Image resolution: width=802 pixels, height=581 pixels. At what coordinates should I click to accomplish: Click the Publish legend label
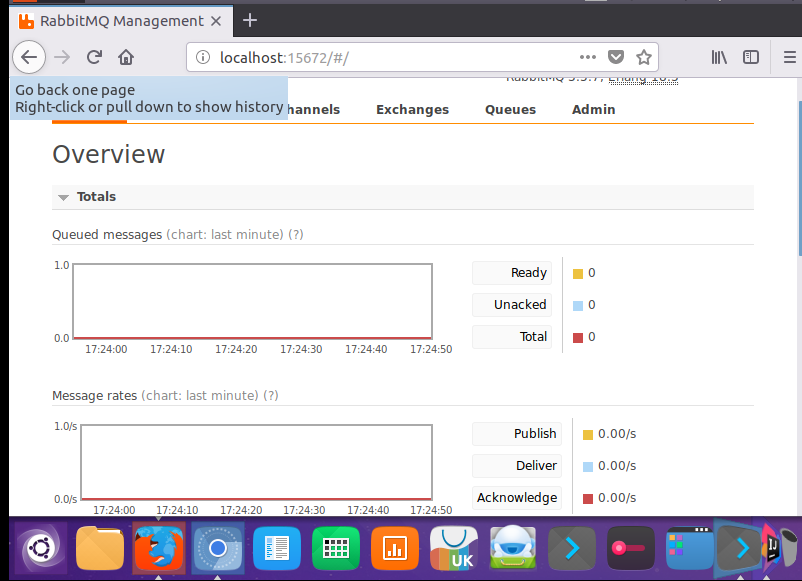pos(517,434)
